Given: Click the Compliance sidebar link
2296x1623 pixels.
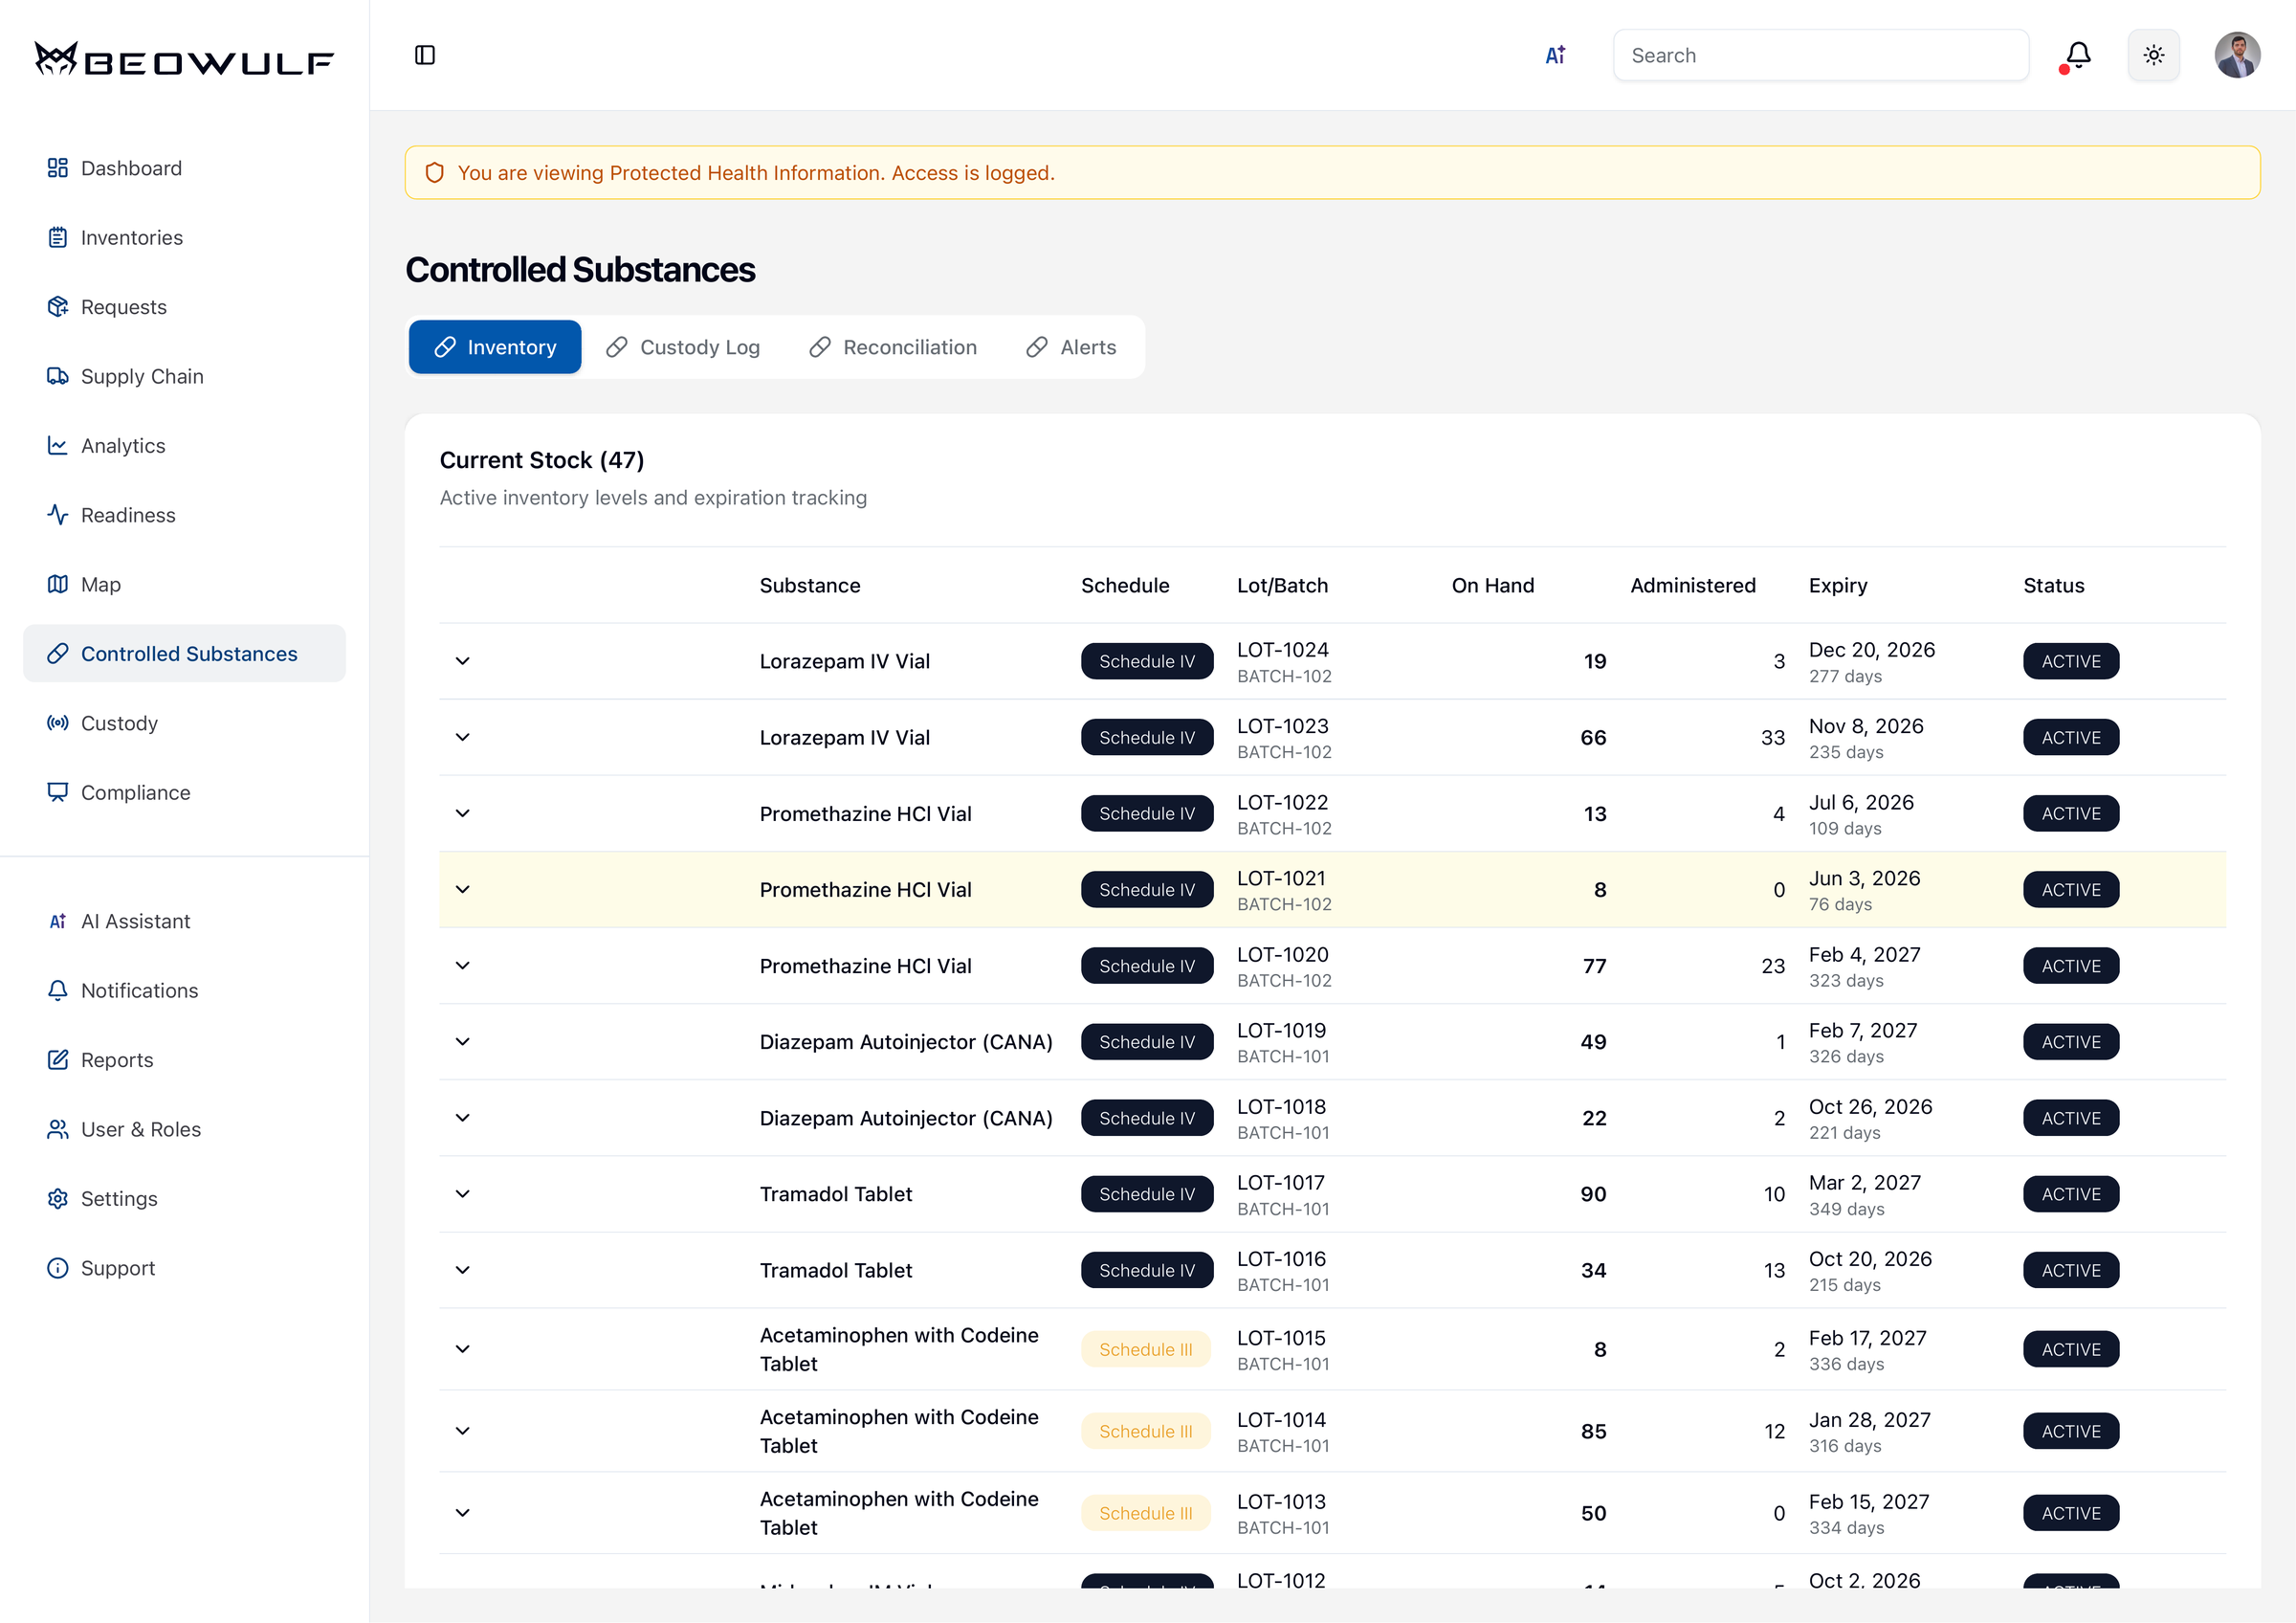Looking at the screenshot, I should 135,792.
